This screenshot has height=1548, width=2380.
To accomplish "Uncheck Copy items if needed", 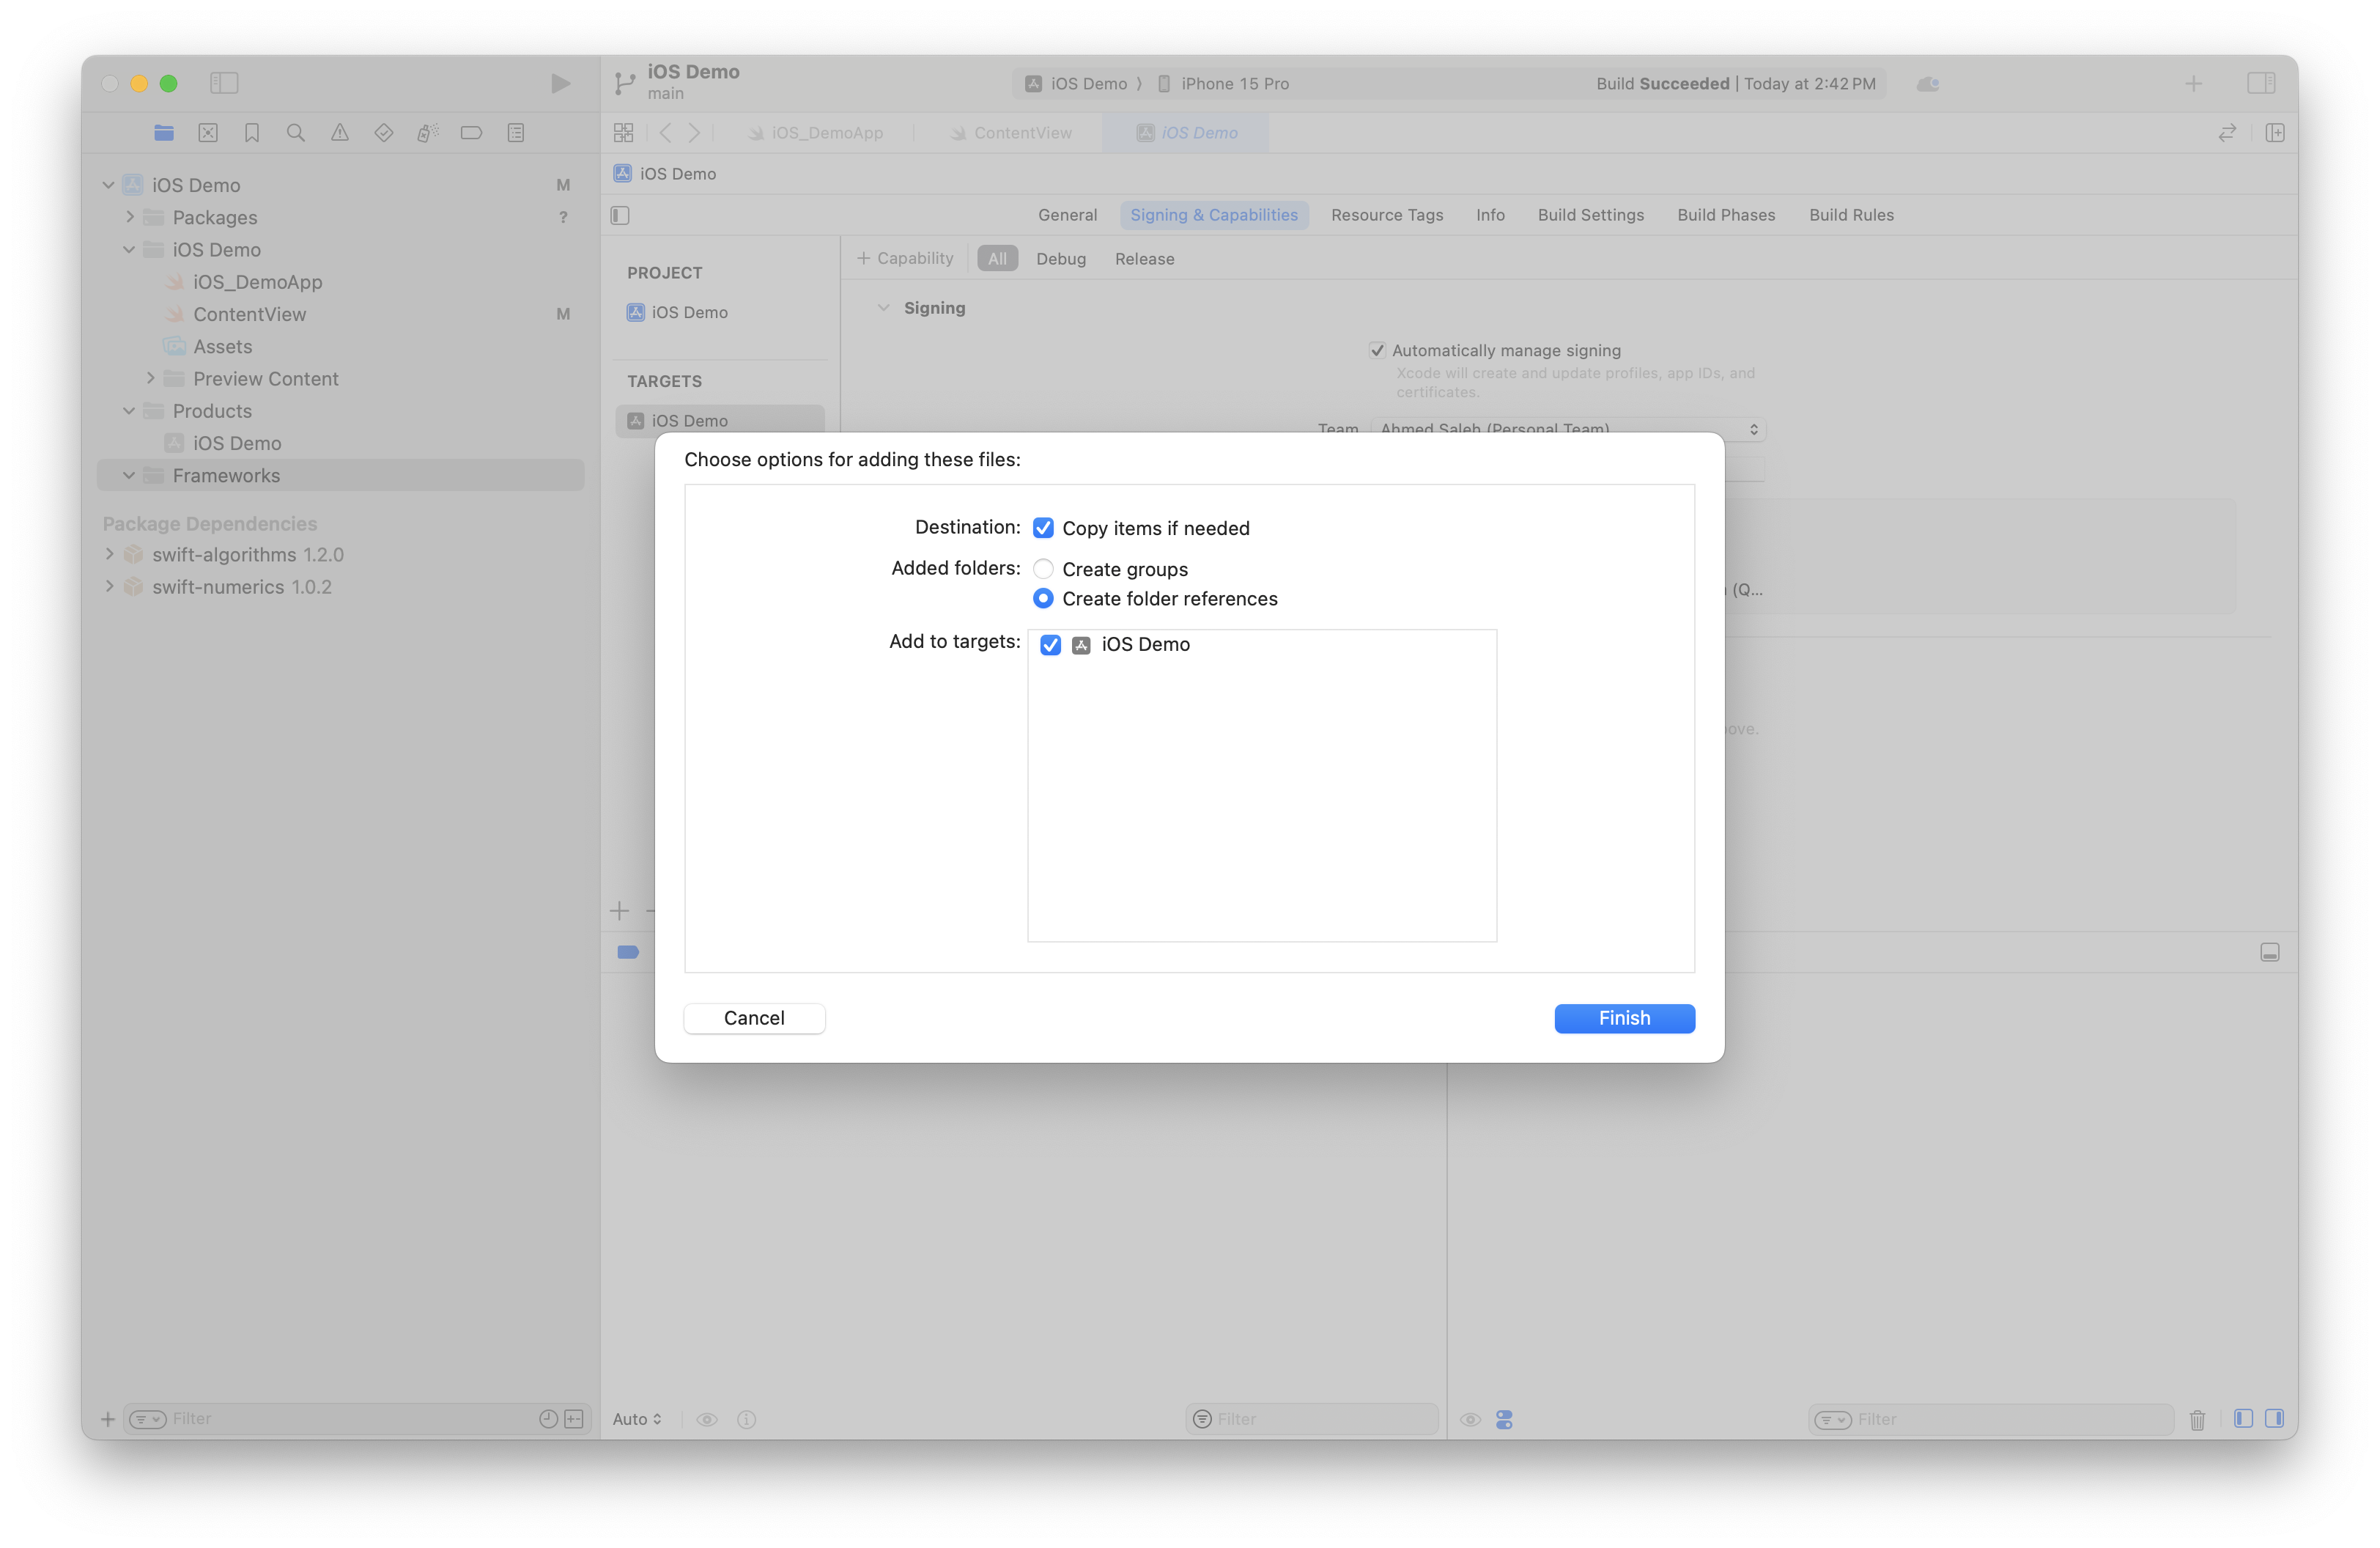I will pyautogui.click(x=1043, y=528).
